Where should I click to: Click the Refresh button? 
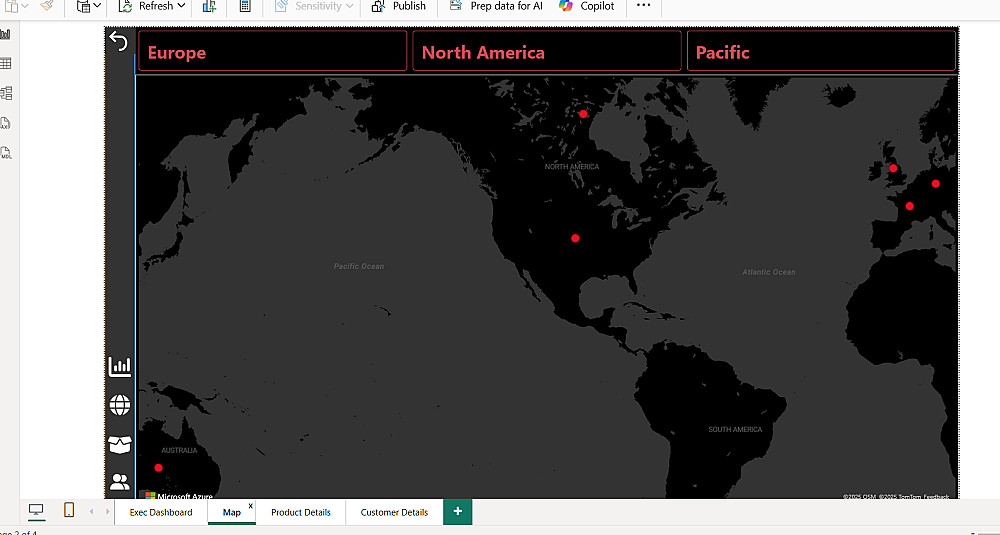coord(145,6)
